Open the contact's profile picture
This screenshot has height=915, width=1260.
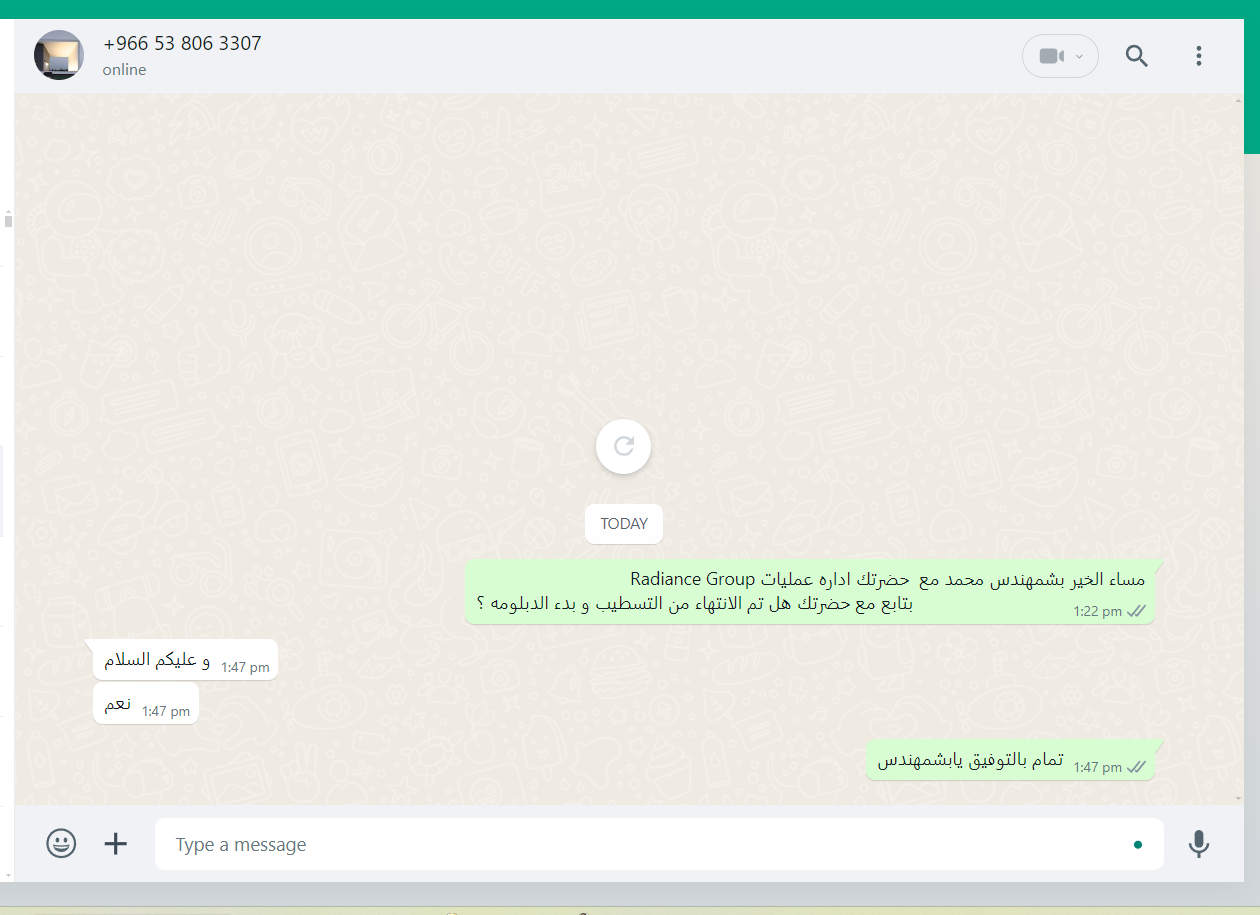[59, 55]
